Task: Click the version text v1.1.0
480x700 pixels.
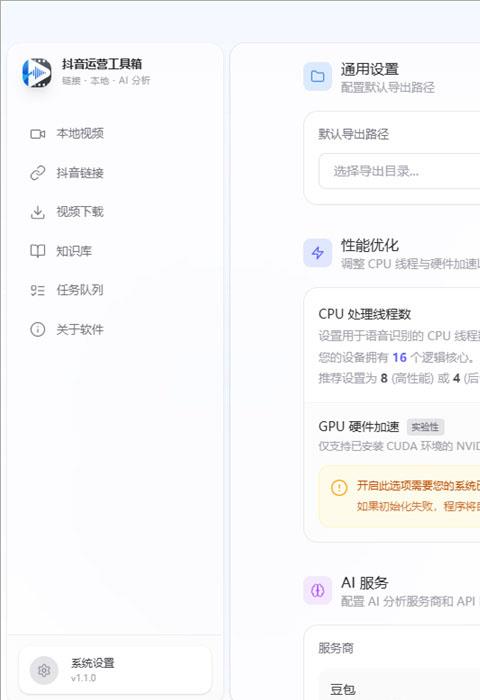Action: click(x=83, y=678)
